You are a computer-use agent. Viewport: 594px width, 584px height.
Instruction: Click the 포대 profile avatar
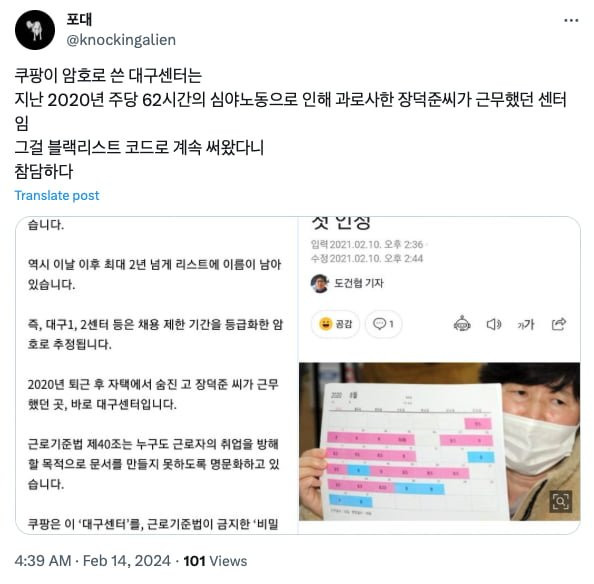coord(35,30)
